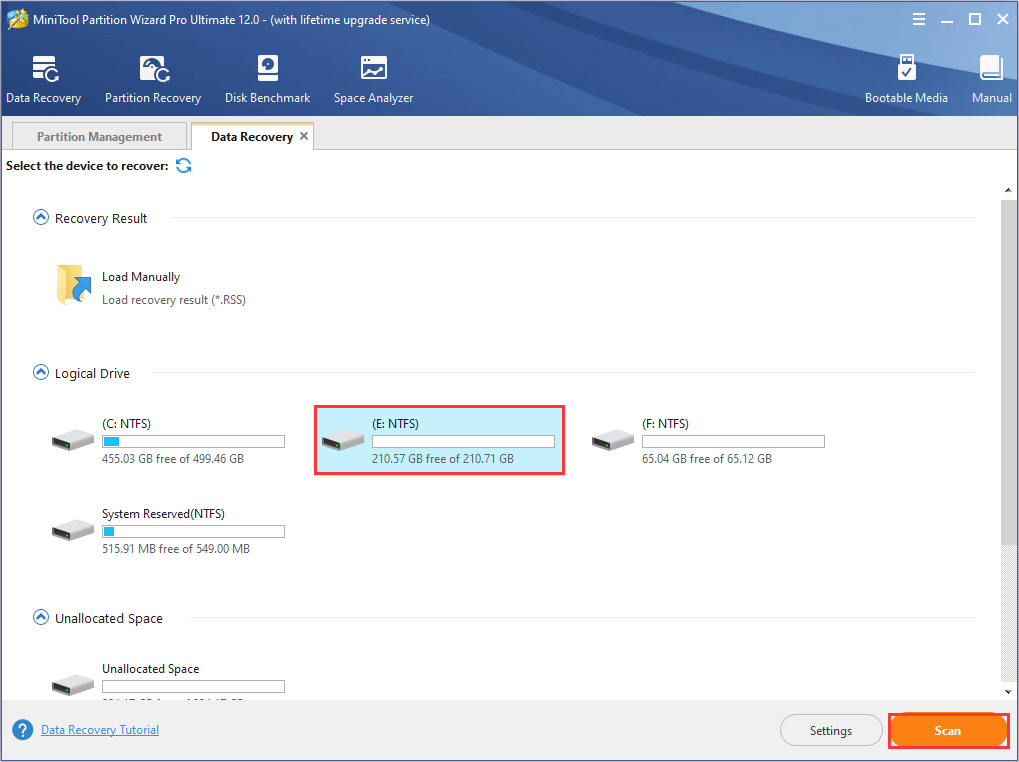1019x762 pixels.
Task: Click the C: NTFS drive icon
Action: click(x=73, y=440)
